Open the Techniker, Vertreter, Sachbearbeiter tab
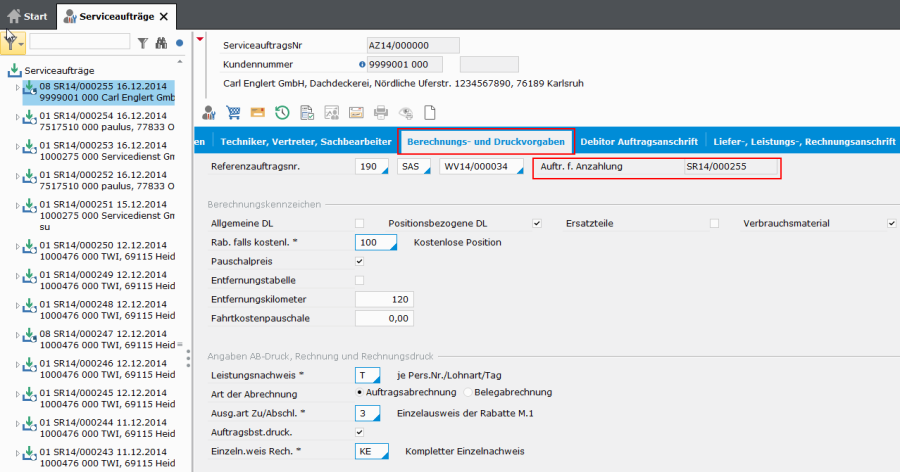The height and width of the screenshot is (472, 900). point(306,141)
